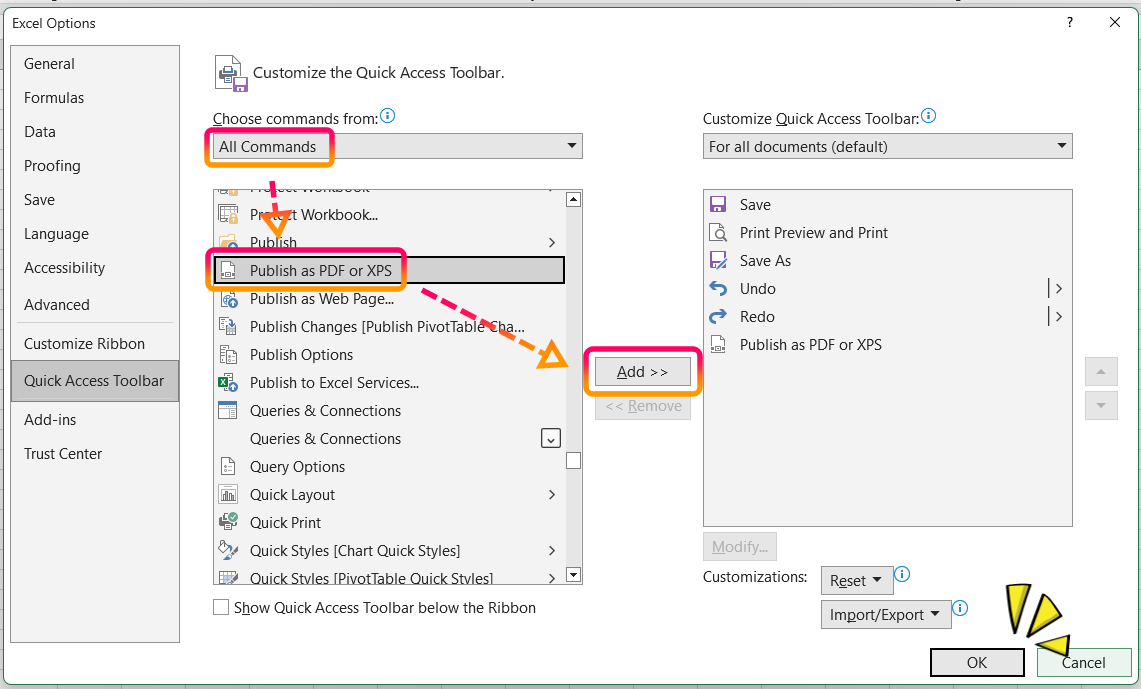Click the Quick Print printer icon
This screenshot has height=689, width=1141.
click(228, 522)
